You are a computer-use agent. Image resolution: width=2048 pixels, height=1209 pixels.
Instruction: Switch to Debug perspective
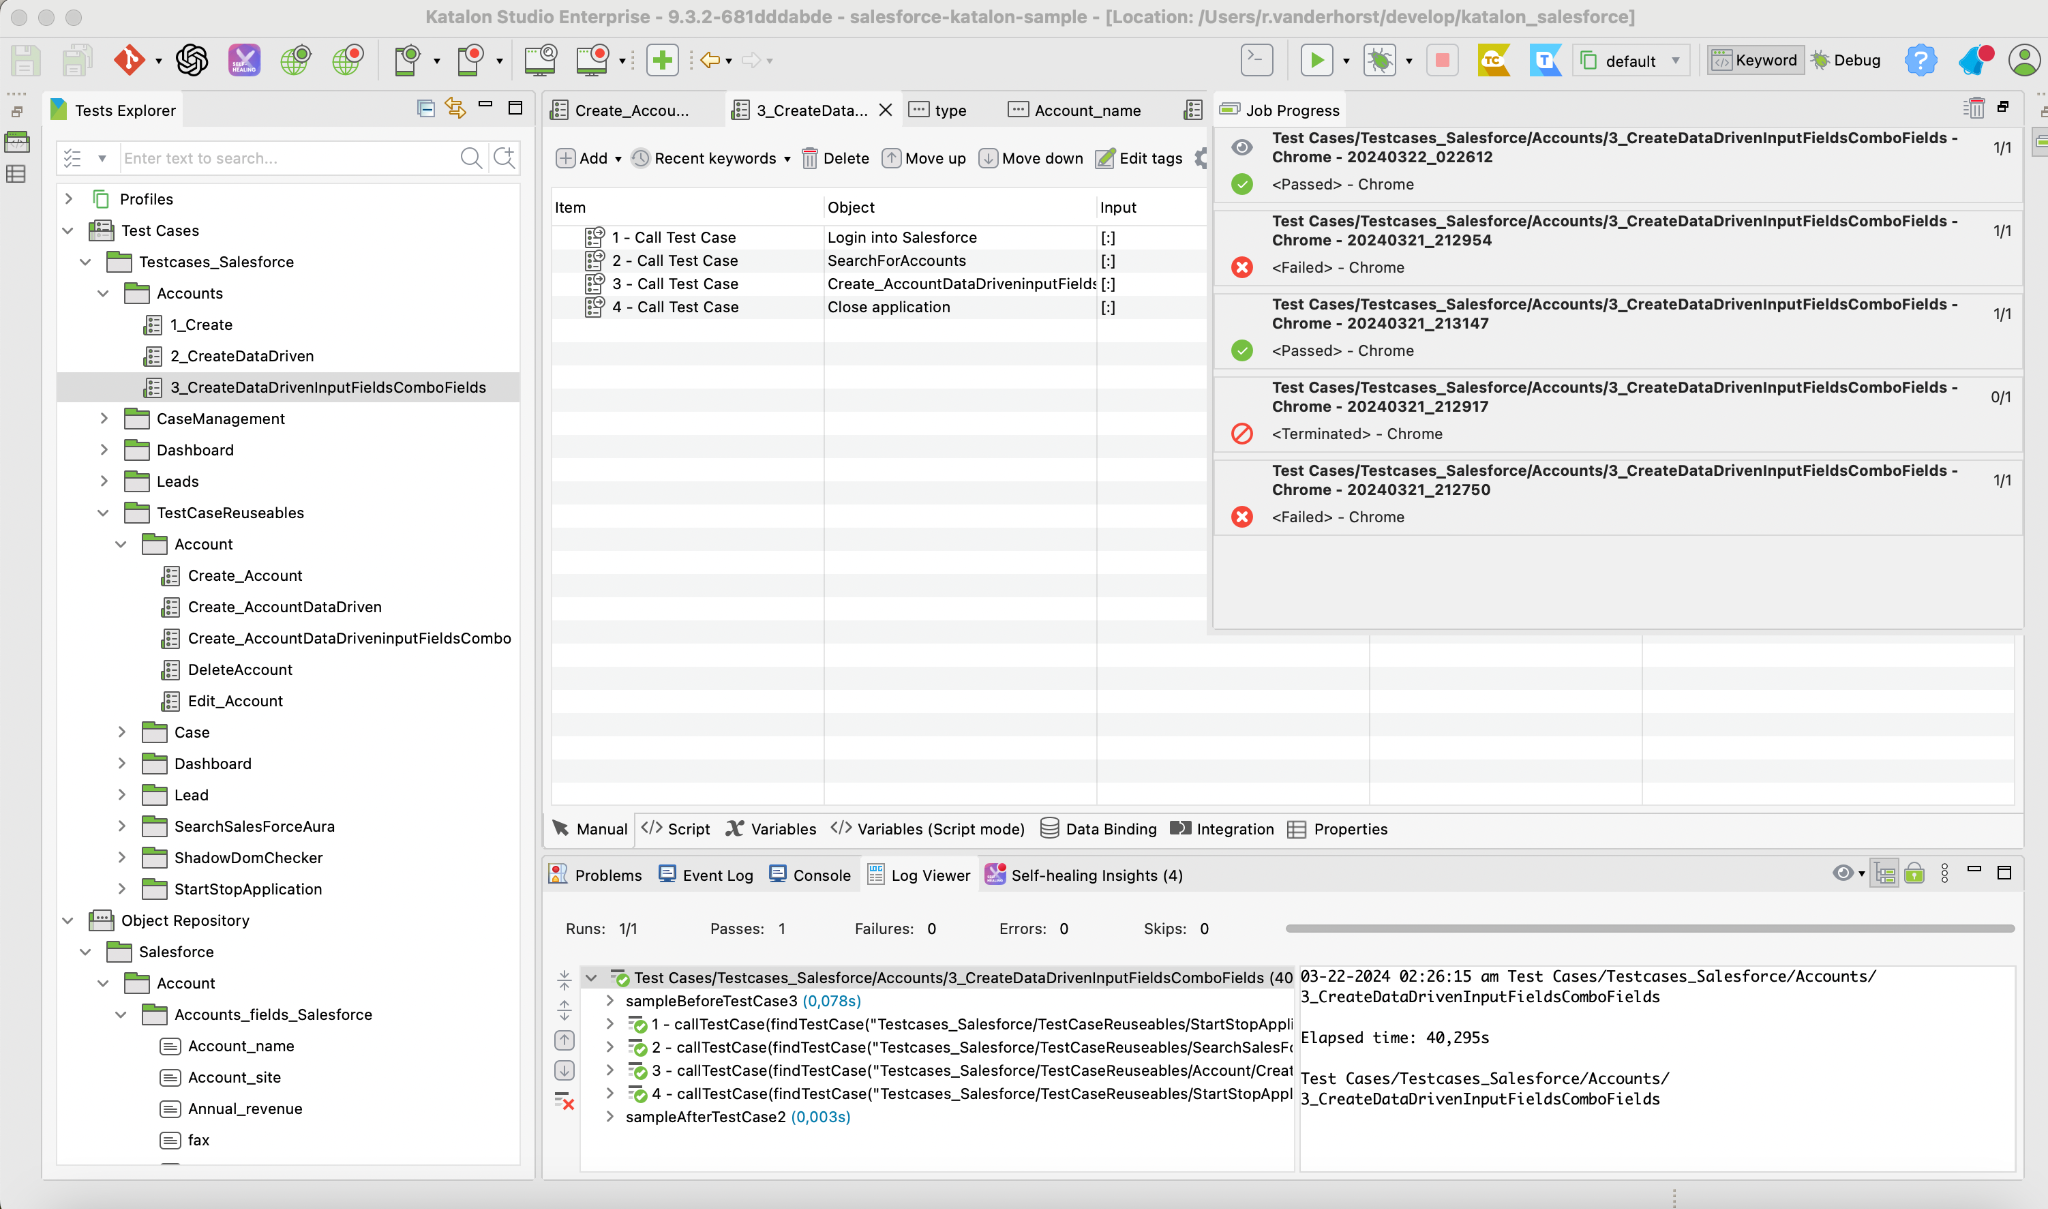(1846, 60)
